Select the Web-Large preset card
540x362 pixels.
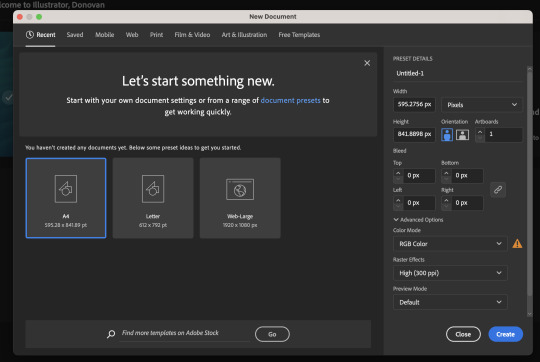coord(240,198)
